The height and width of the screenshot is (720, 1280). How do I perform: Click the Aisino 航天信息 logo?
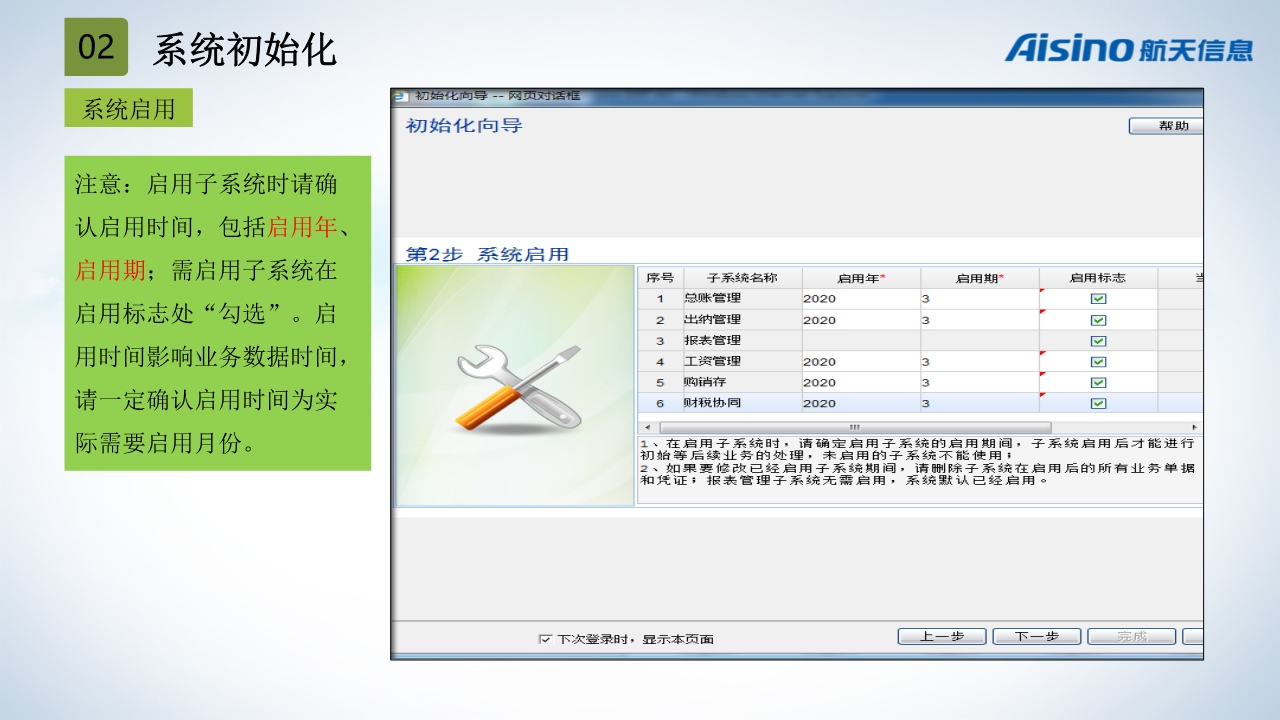(1128, 48)
